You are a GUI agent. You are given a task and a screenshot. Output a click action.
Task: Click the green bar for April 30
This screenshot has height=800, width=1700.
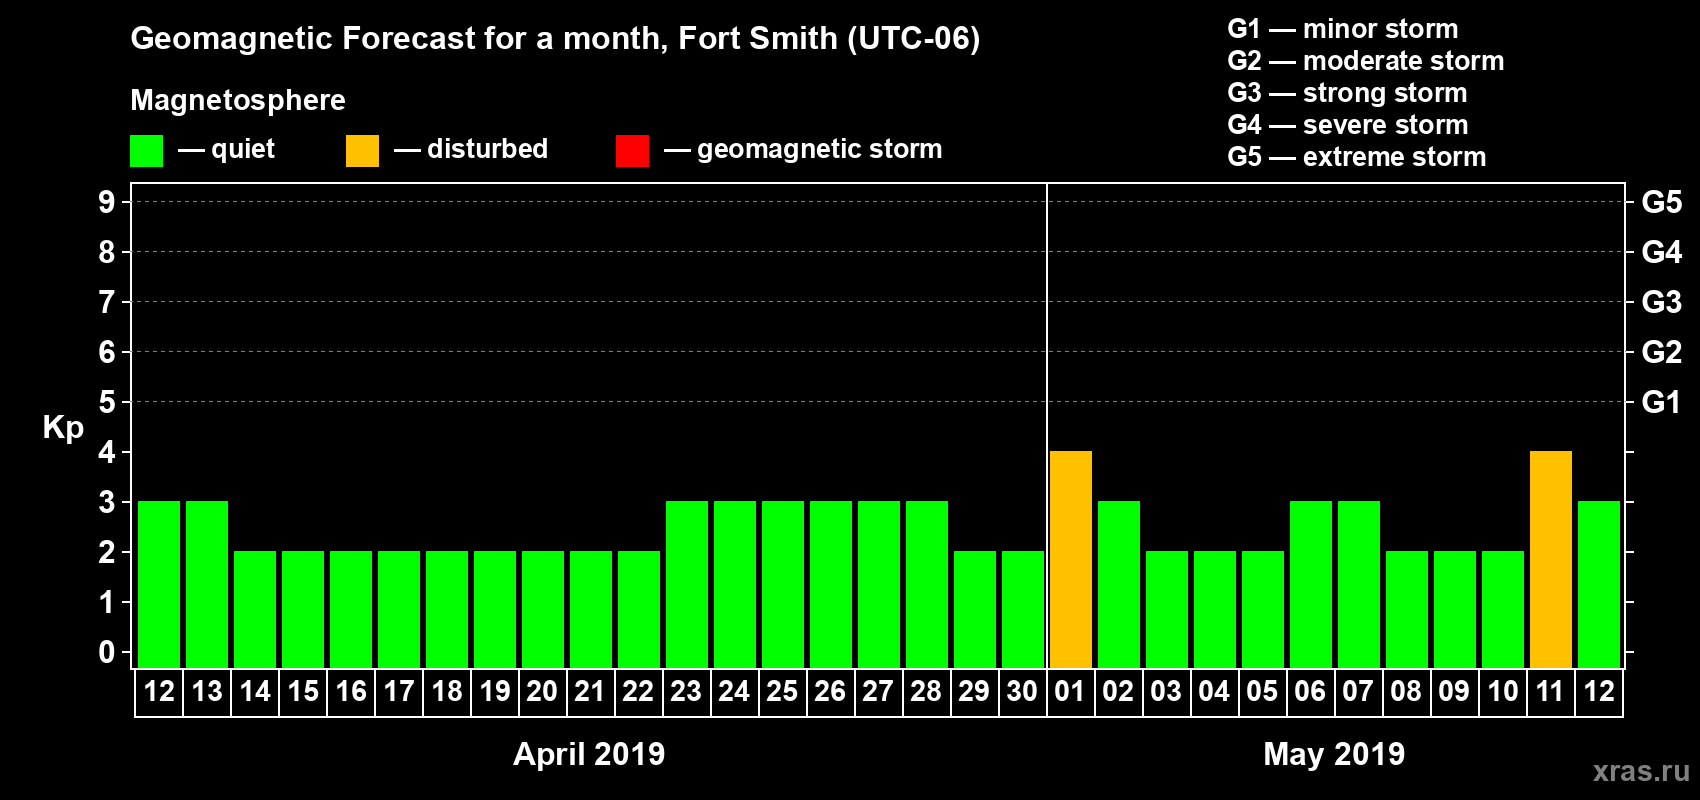point(1023,609)
